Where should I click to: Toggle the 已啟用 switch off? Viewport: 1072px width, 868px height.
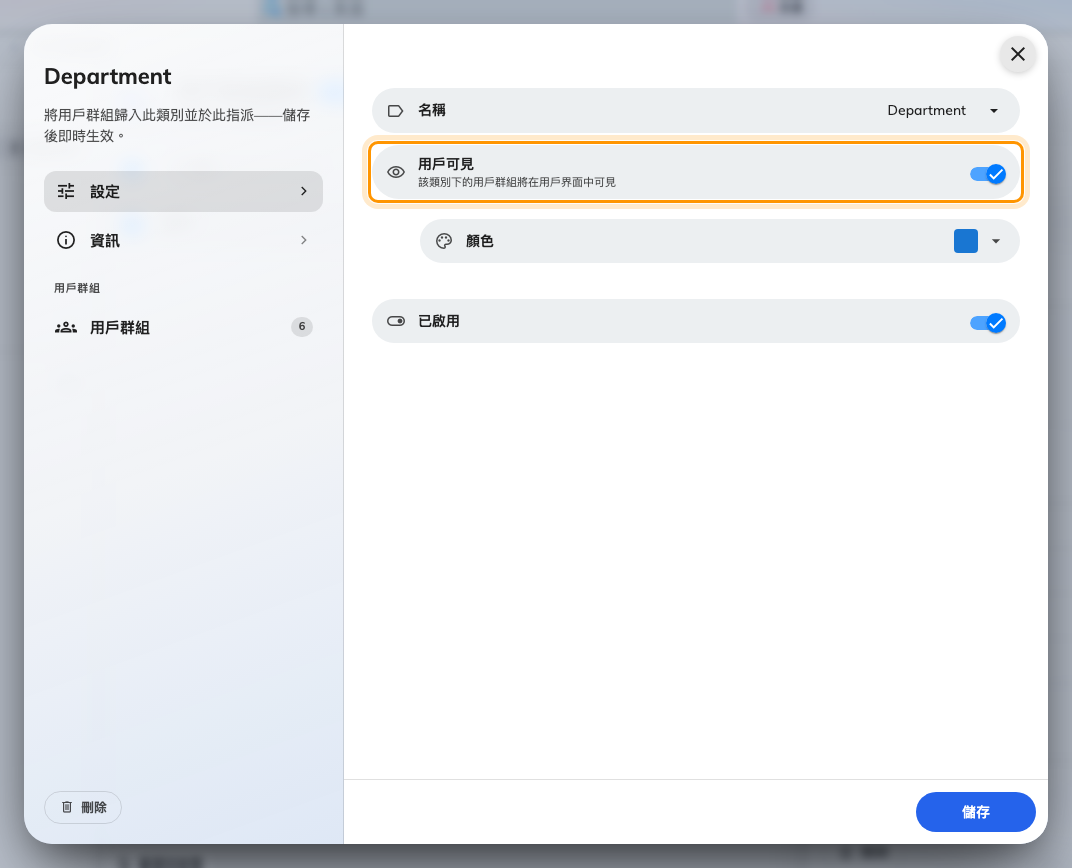(988, 323)
